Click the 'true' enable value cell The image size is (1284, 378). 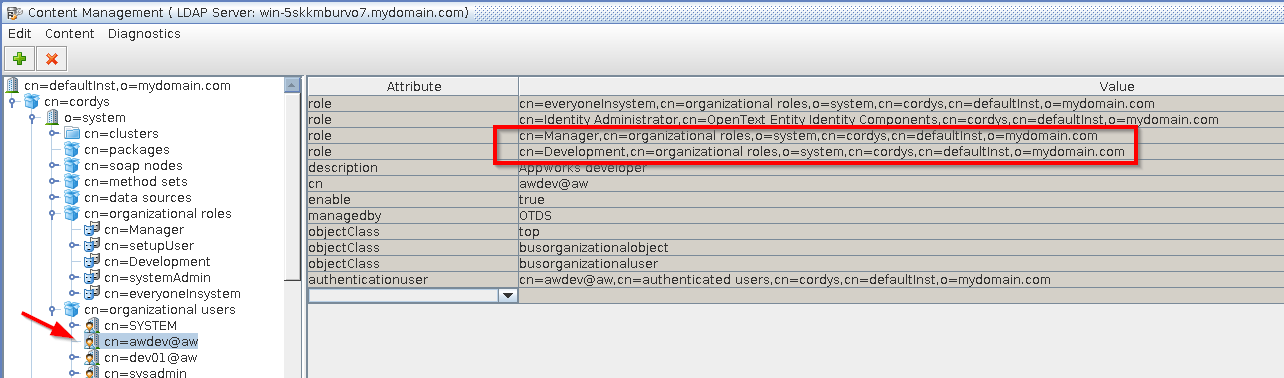(901, 200)
